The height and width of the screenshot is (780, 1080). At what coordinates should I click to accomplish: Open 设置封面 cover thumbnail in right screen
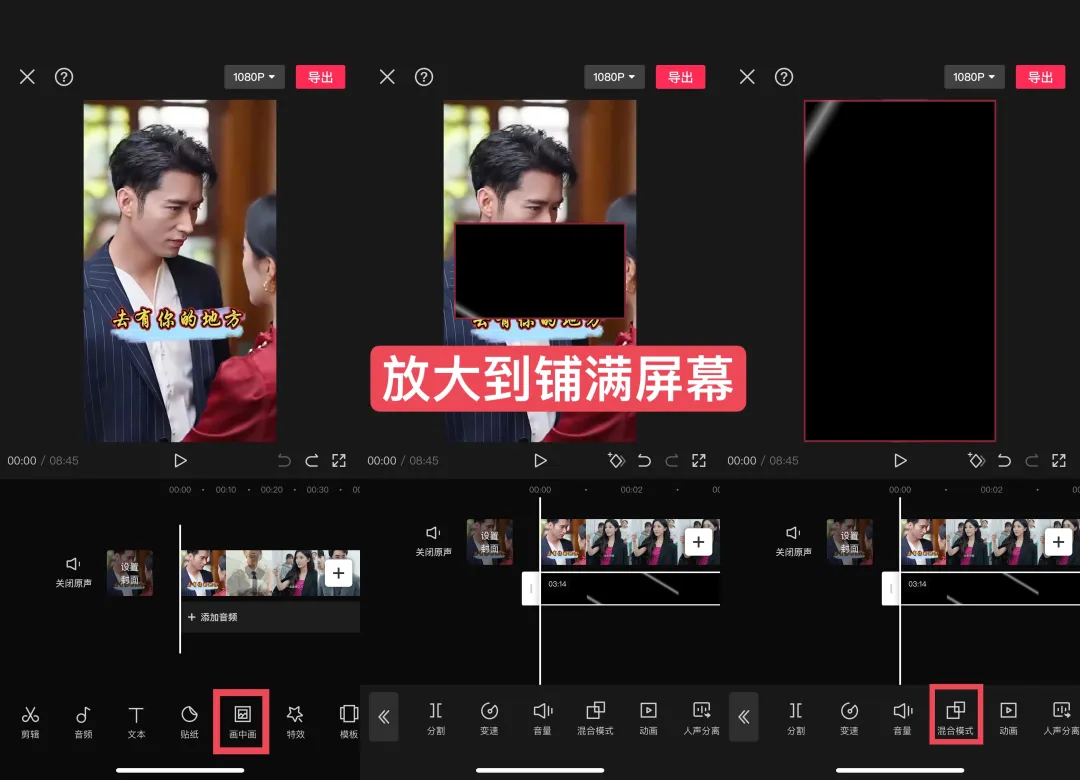coord(850,542)
